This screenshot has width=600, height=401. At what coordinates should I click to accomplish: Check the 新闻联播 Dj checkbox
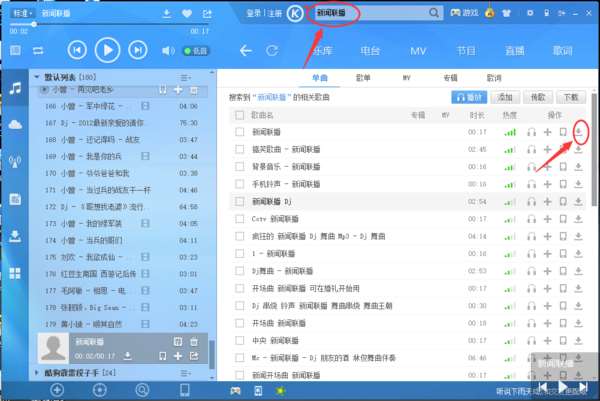tap(240, 202)
